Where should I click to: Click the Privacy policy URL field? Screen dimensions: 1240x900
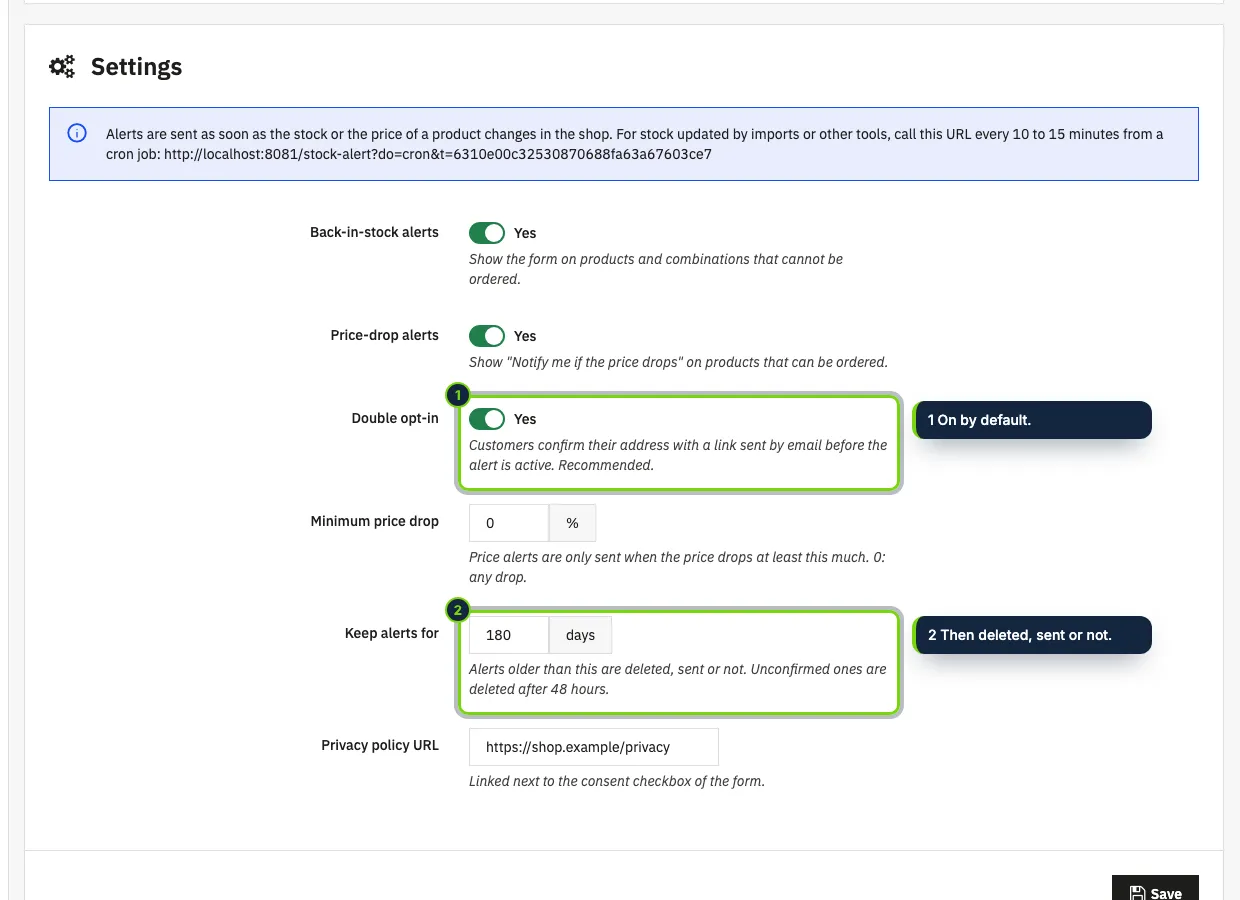click(x=594, y=747)
